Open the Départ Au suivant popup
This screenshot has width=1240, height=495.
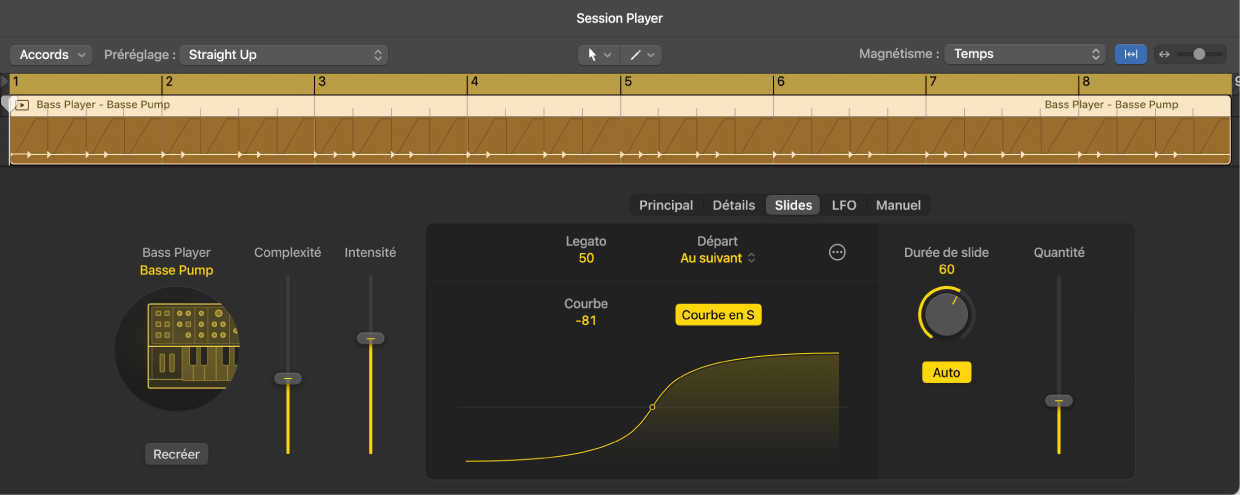717,258
